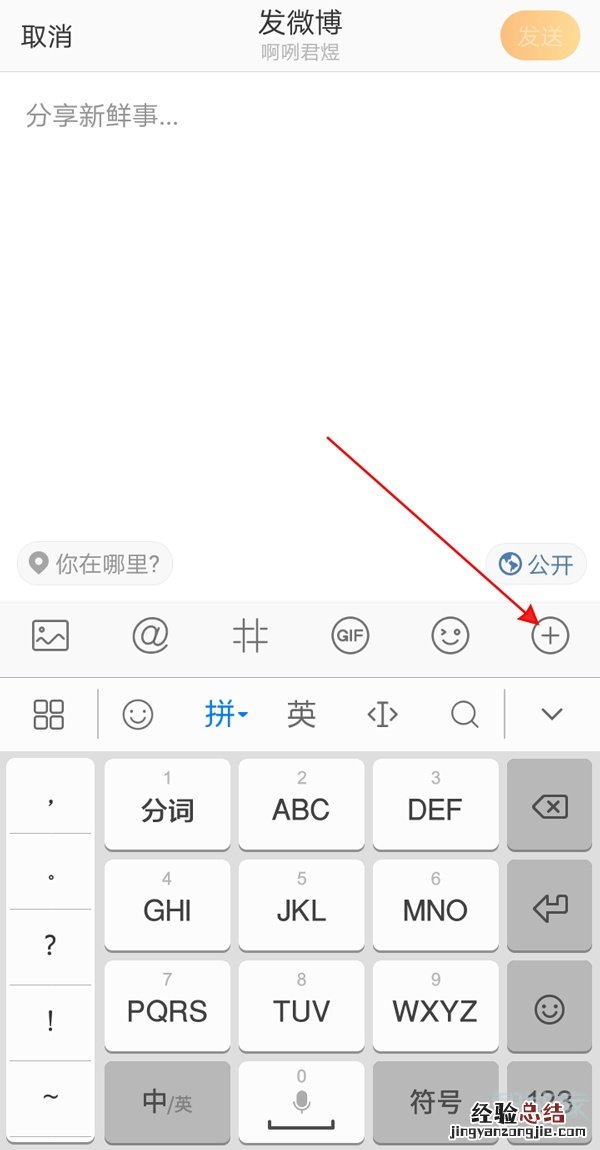Tap the 发送 send button
600x1150 pixels.
pos(541,36)
